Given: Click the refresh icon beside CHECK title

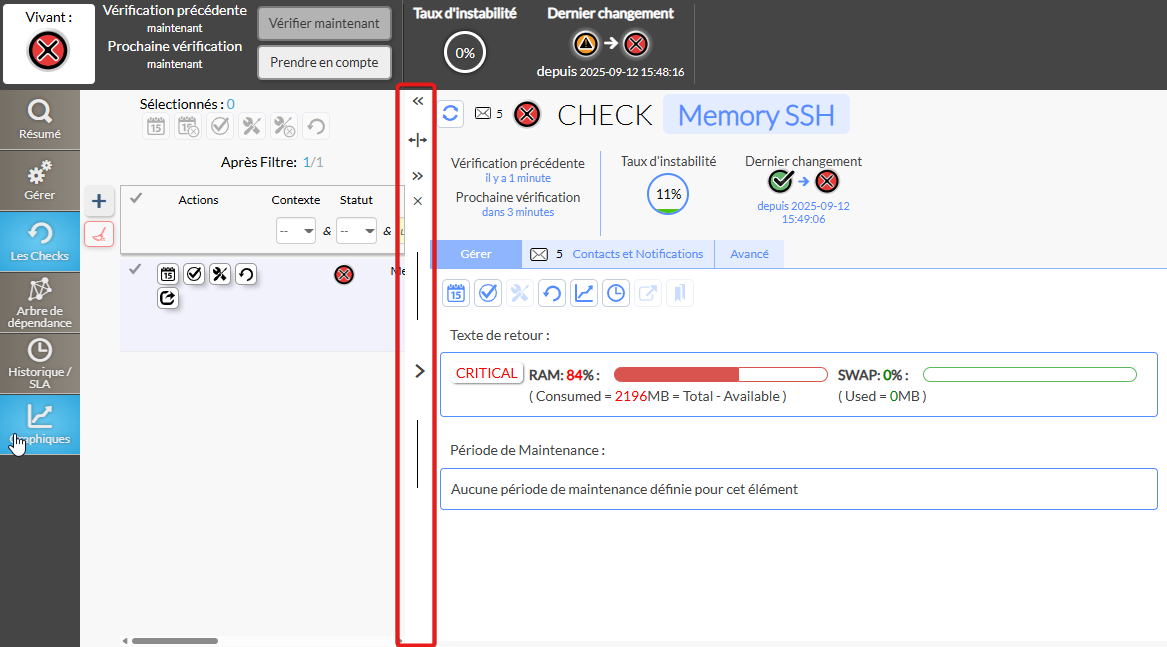Looking at the screenshot, I should pyautogui.click(x=451, y=113).
